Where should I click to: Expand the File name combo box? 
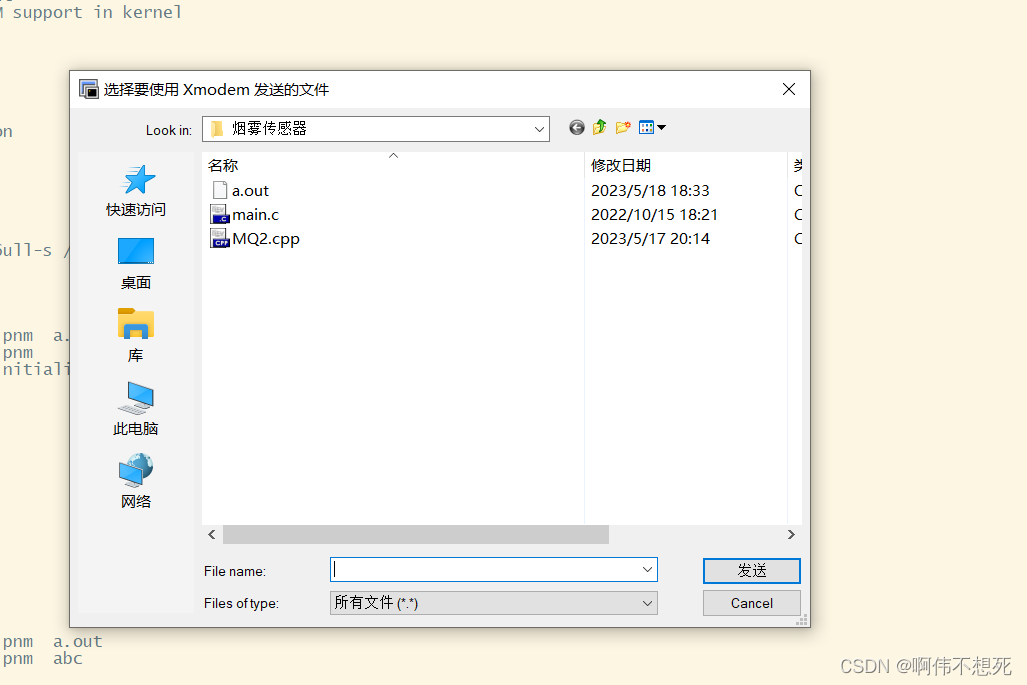(646, 570)
